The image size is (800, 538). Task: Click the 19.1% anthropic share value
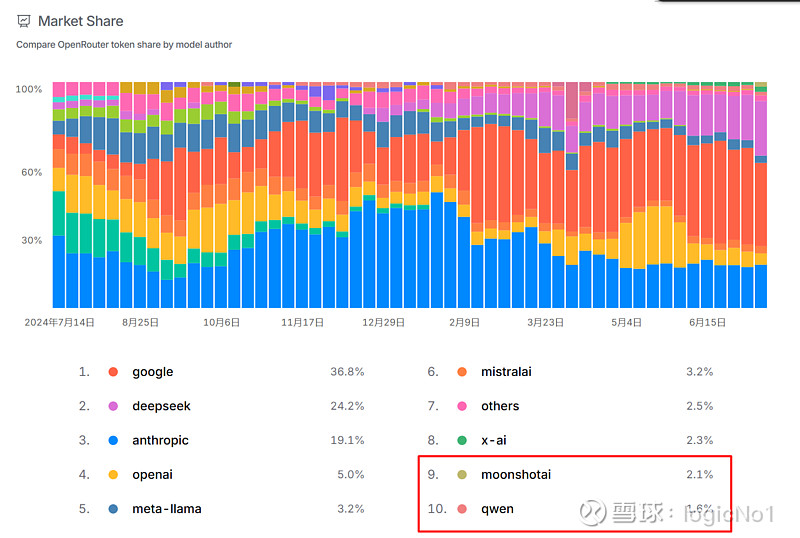pyautogui.click(x=347, y=440)
